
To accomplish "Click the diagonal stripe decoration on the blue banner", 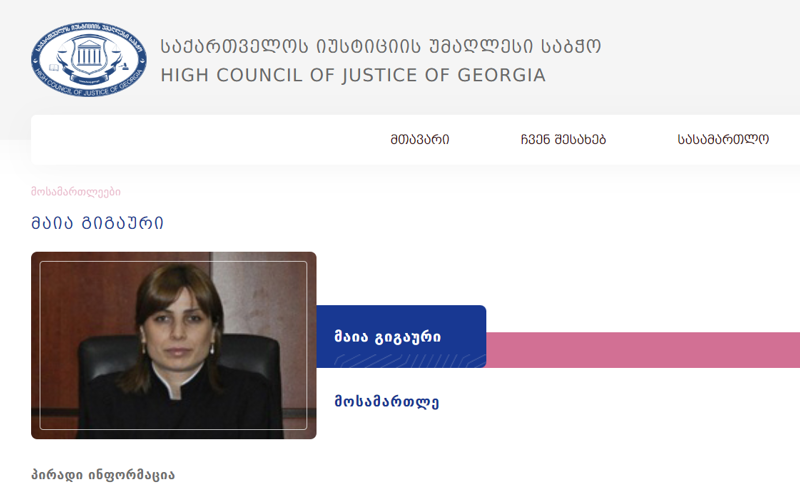I will (x=409, y=360).
